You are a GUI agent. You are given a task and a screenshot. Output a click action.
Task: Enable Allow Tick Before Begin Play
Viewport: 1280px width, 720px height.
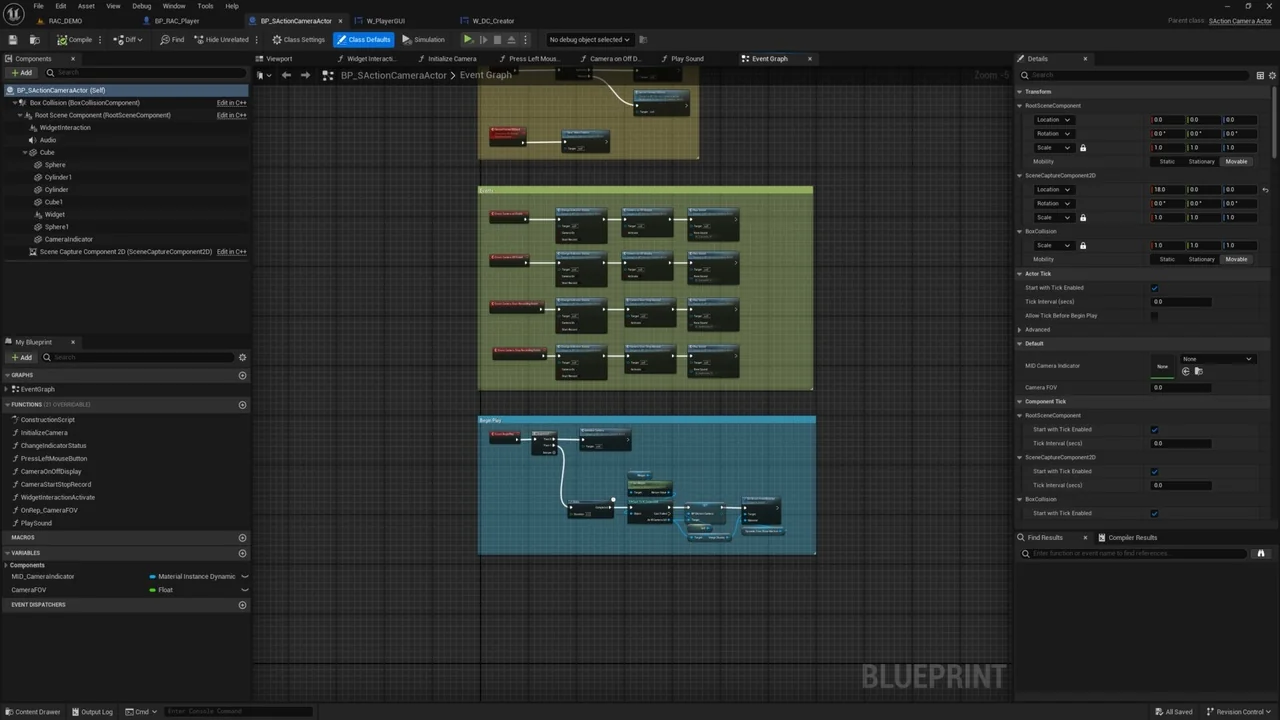pos(1154,316)
